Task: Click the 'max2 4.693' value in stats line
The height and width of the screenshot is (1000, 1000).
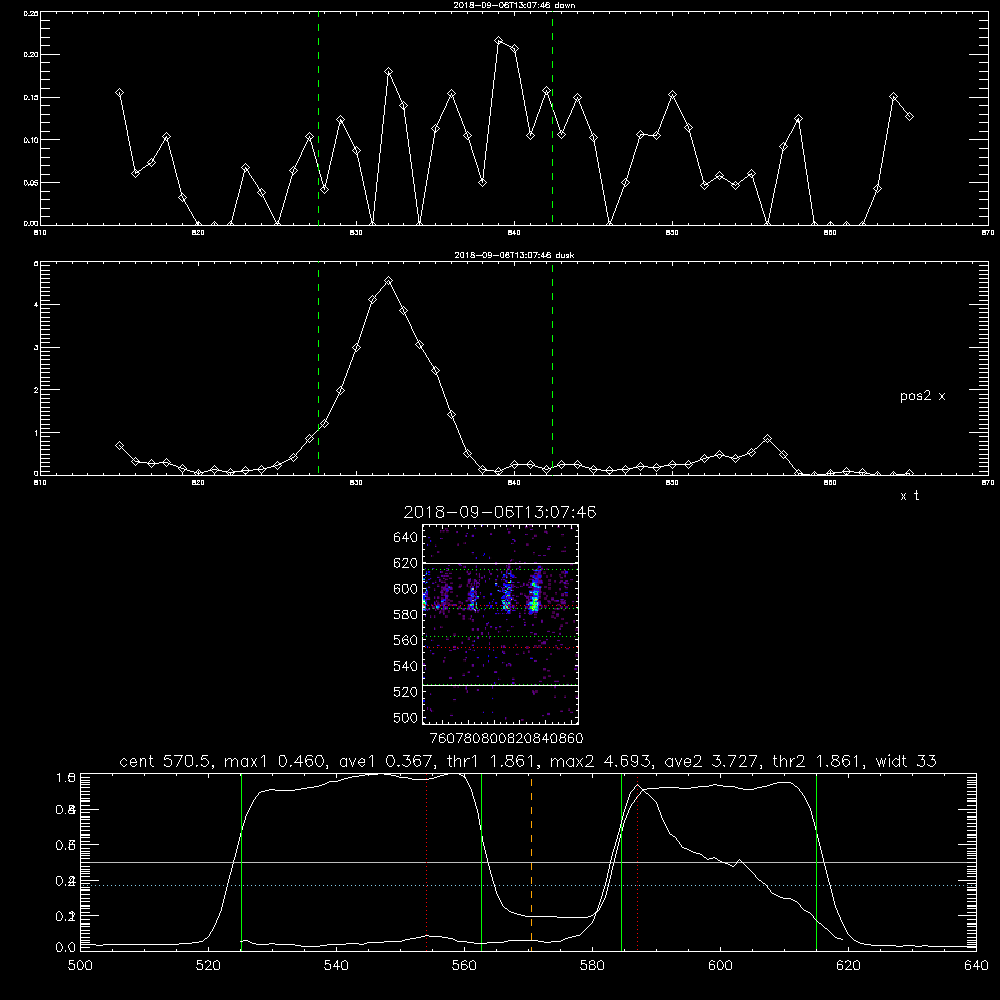Action: click(601, 761)
